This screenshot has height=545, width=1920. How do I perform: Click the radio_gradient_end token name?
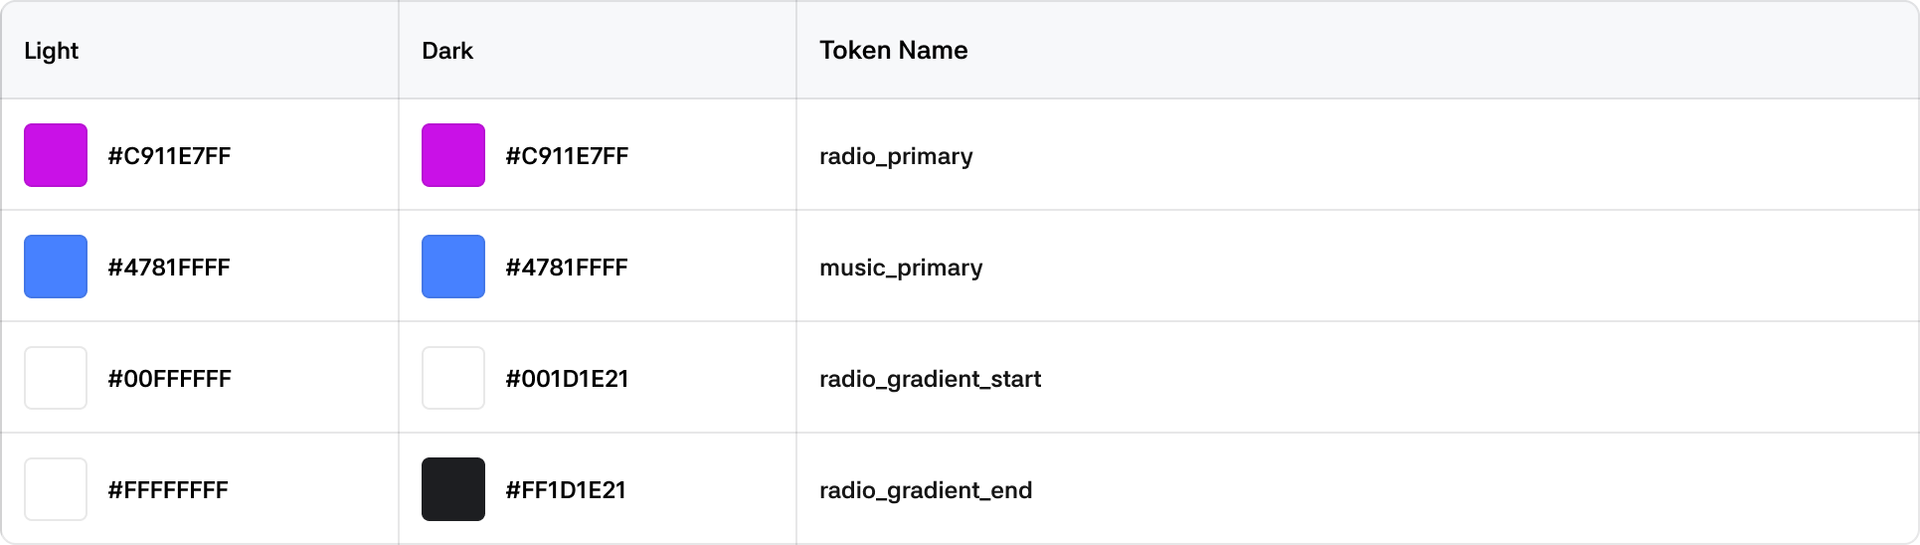925,491
